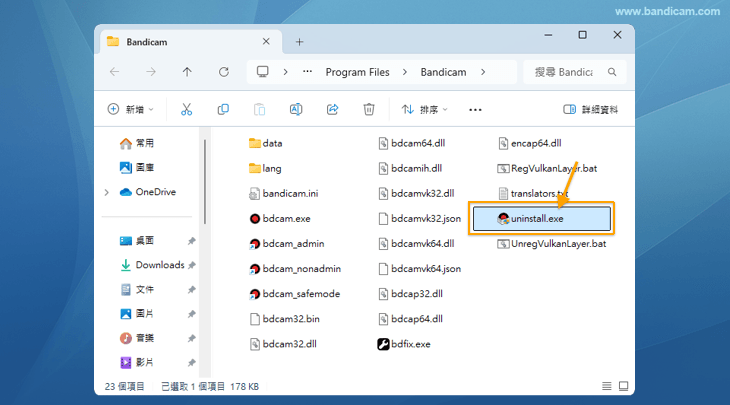Image resolution: width=730 pixels, height=405 pixels.
Task: Add a new tab with plus button
Action: [x=299, y=42]
